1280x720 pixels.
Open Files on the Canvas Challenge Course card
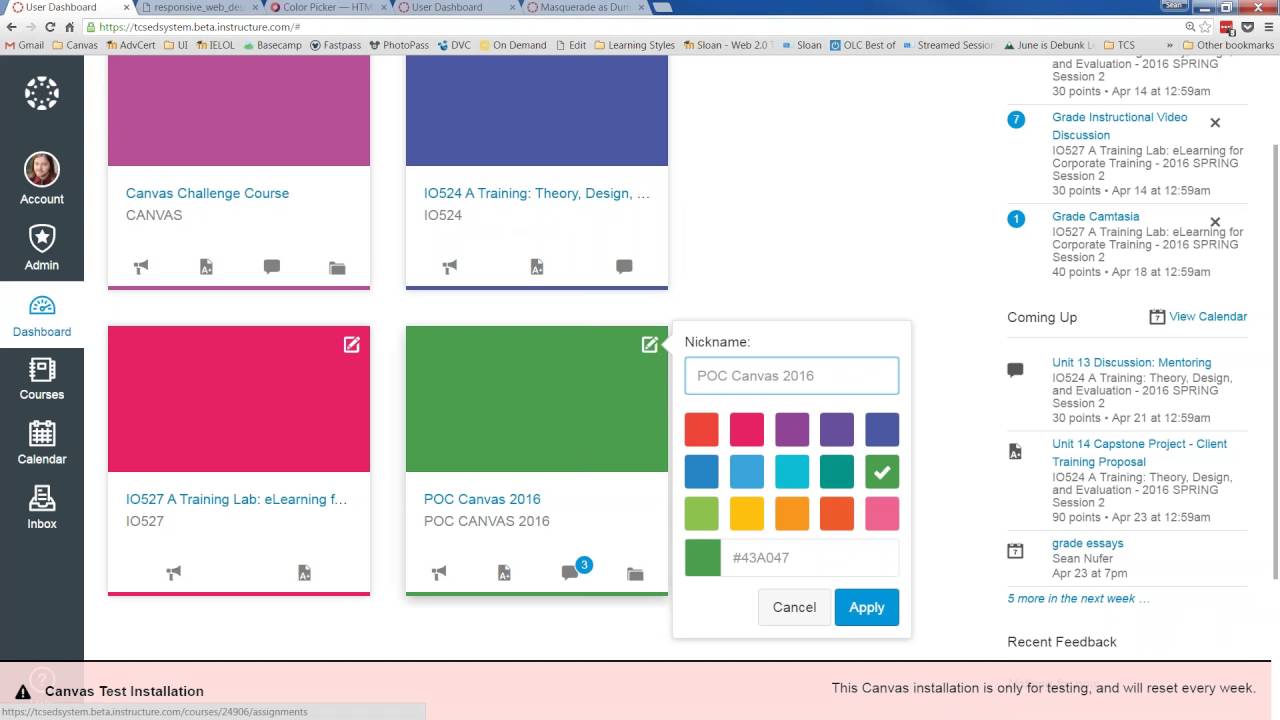click(337, 268)
